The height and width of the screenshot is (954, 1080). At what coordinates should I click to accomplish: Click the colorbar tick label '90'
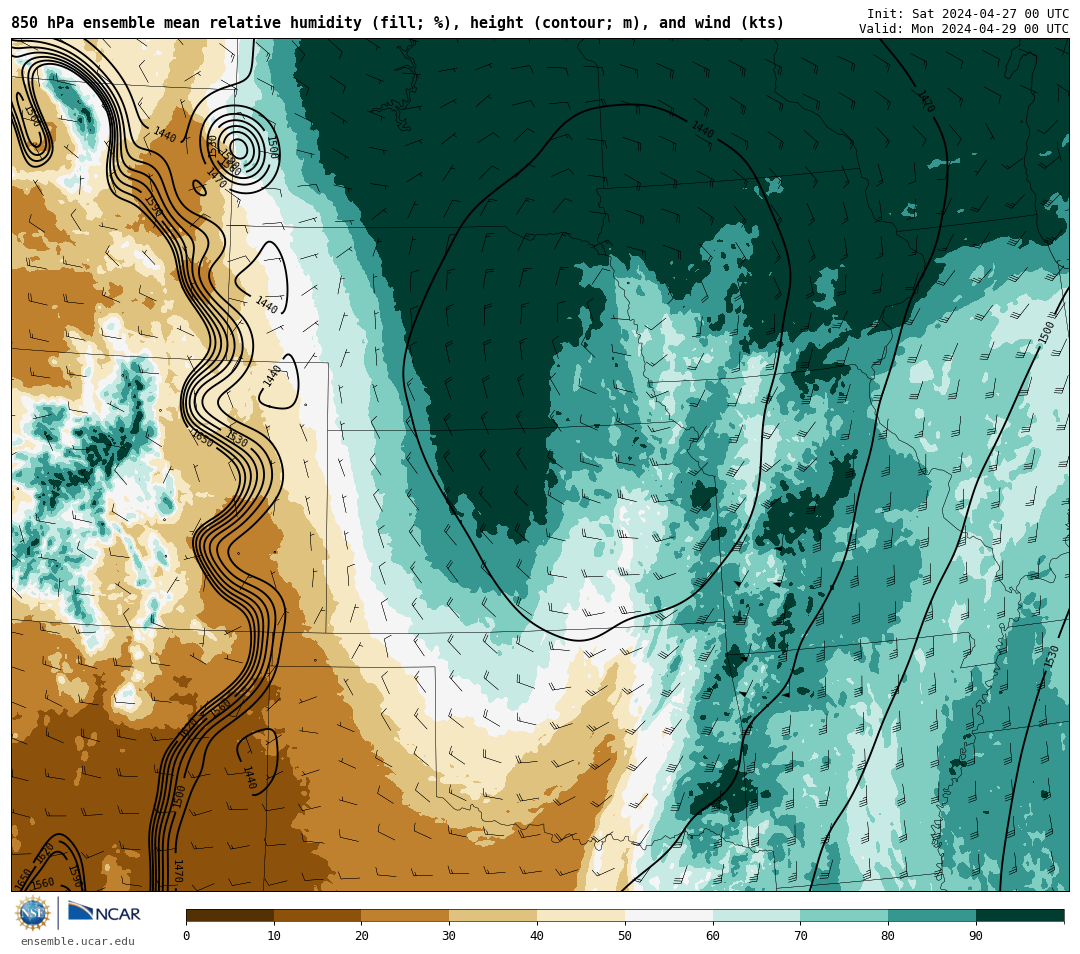976,935
